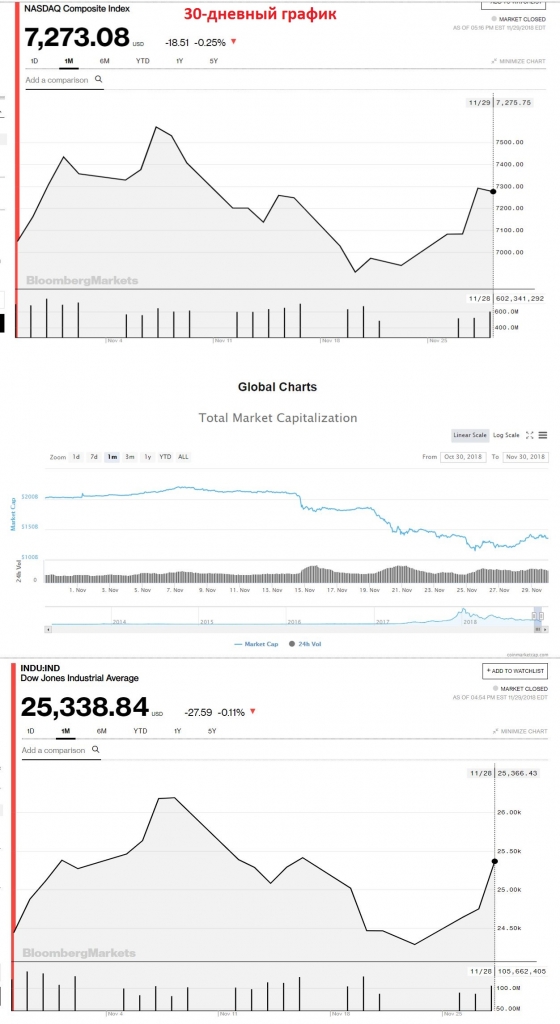Viewport: 560px width, 1024px height.
Task: Select the 5Y range on the NASDAQ chart
Action: tap(213, 61)
